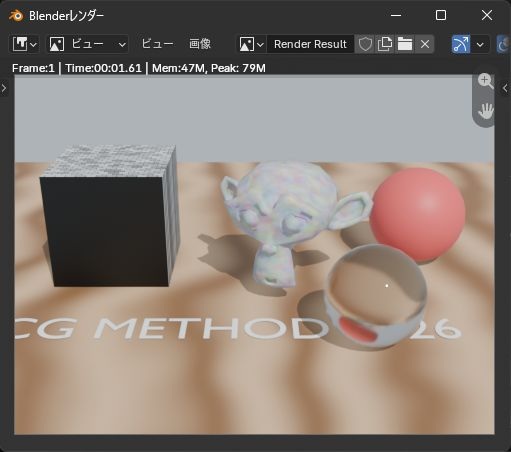Browse images with the image icon dropdown
Image resolution: width=511 pixels, height=452 pixels.
[x=251, y=44]
